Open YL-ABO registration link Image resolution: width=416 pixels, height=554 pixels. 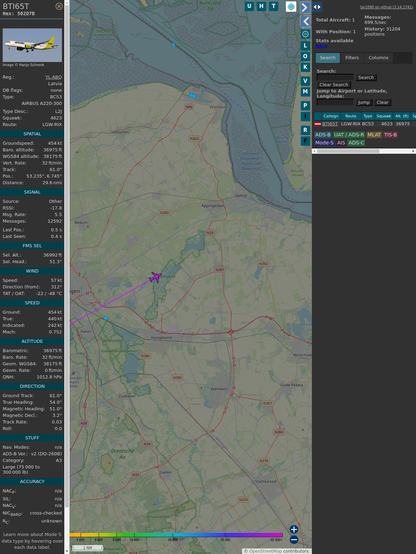click(x=53, y=77)
